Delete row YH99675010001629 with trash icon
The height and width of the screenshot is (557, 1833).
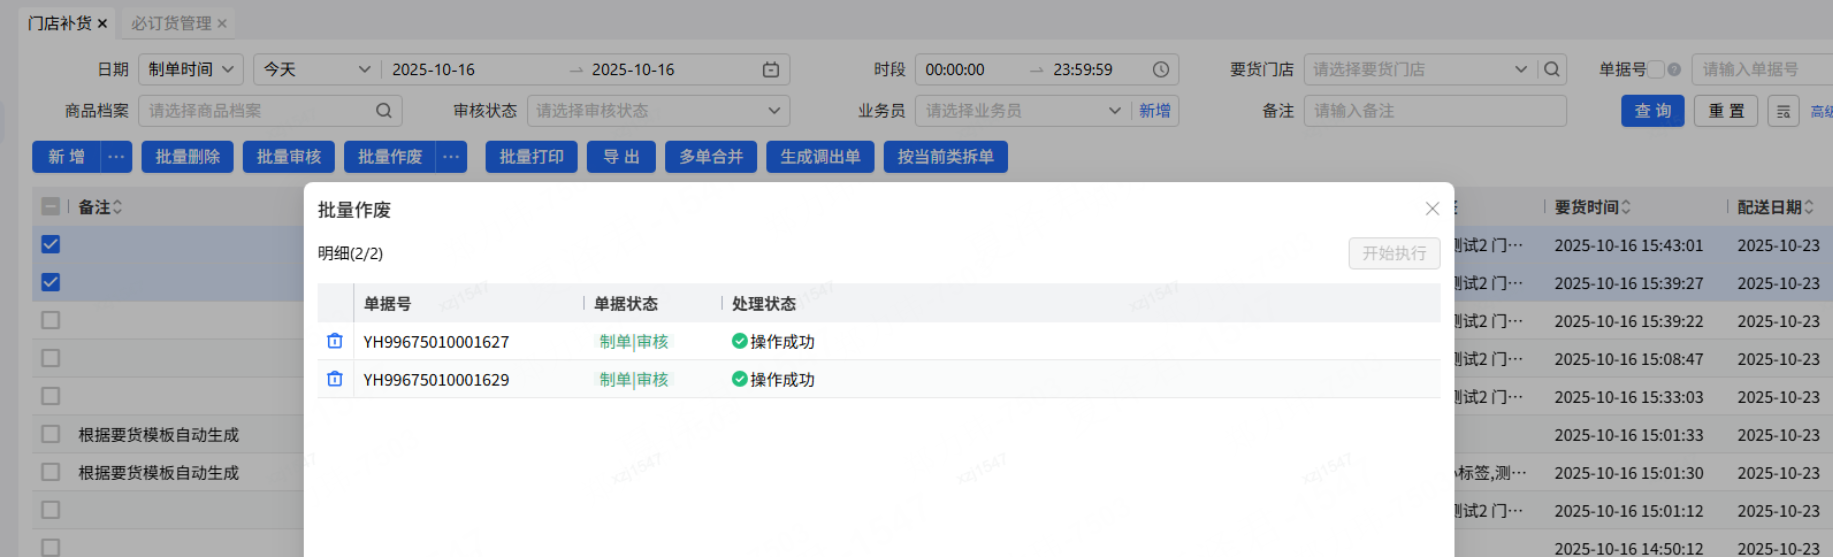click(x=335, y=379)
